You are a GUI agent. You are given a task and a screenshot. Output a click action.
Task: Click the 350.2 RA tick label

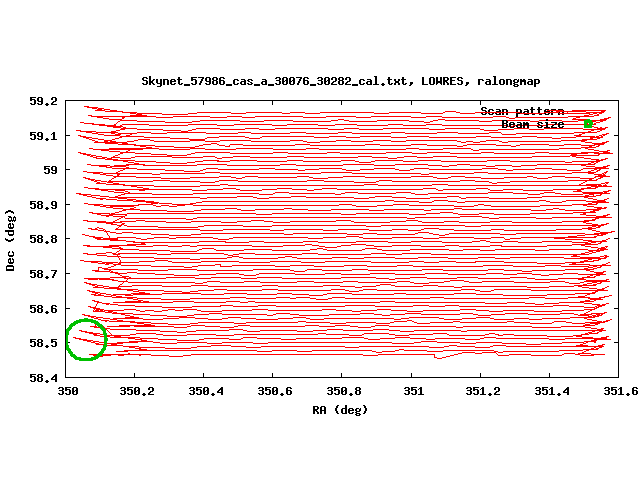[137, 391]
